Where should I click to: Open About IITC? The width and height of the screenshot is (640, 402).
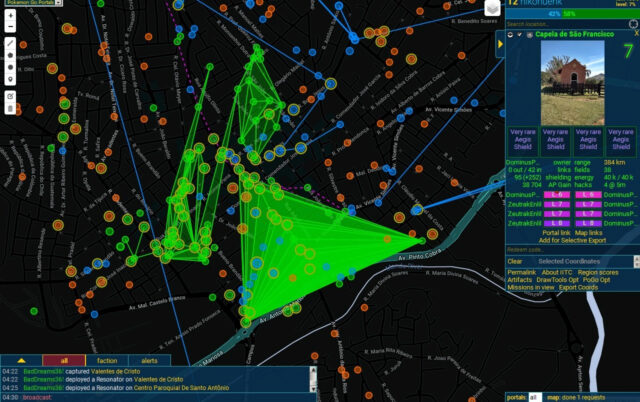(557, 272)
